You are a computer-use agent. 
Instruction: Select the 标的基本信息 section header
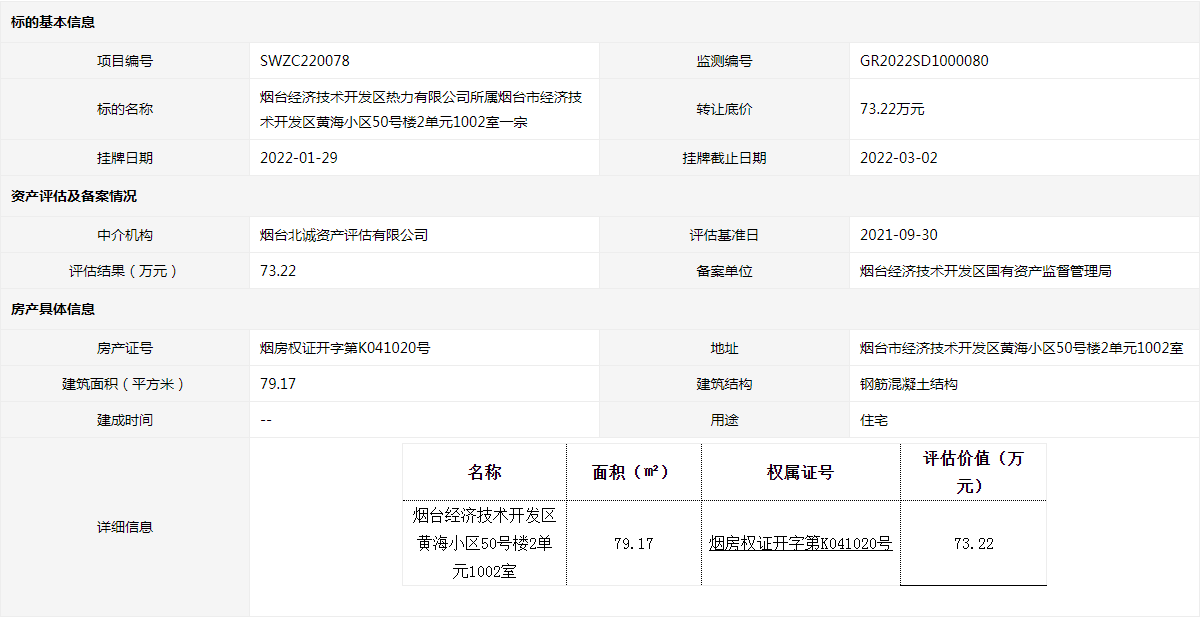[53, 22]
